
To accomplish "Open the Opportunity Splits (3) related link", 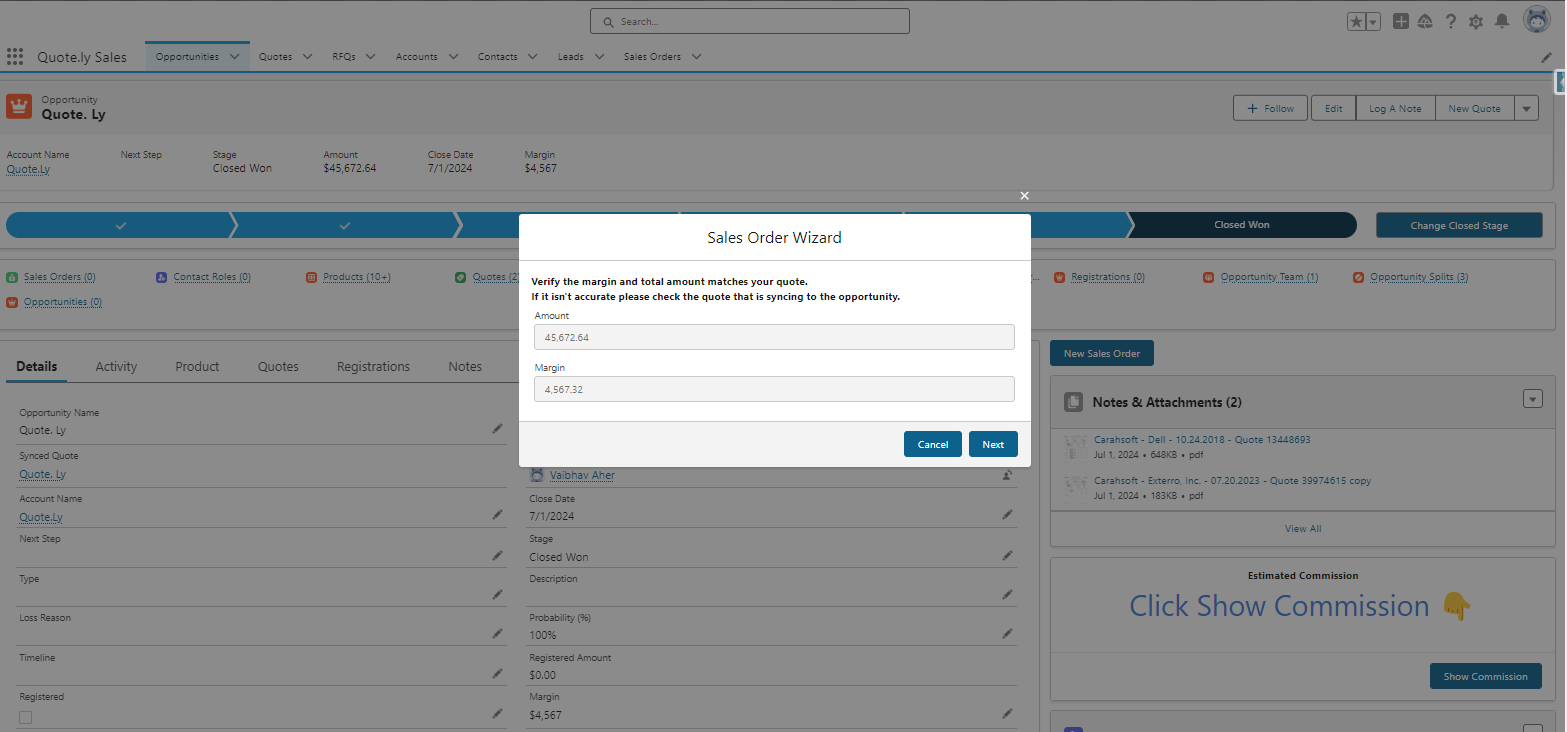I will [x=1419, y=277].
